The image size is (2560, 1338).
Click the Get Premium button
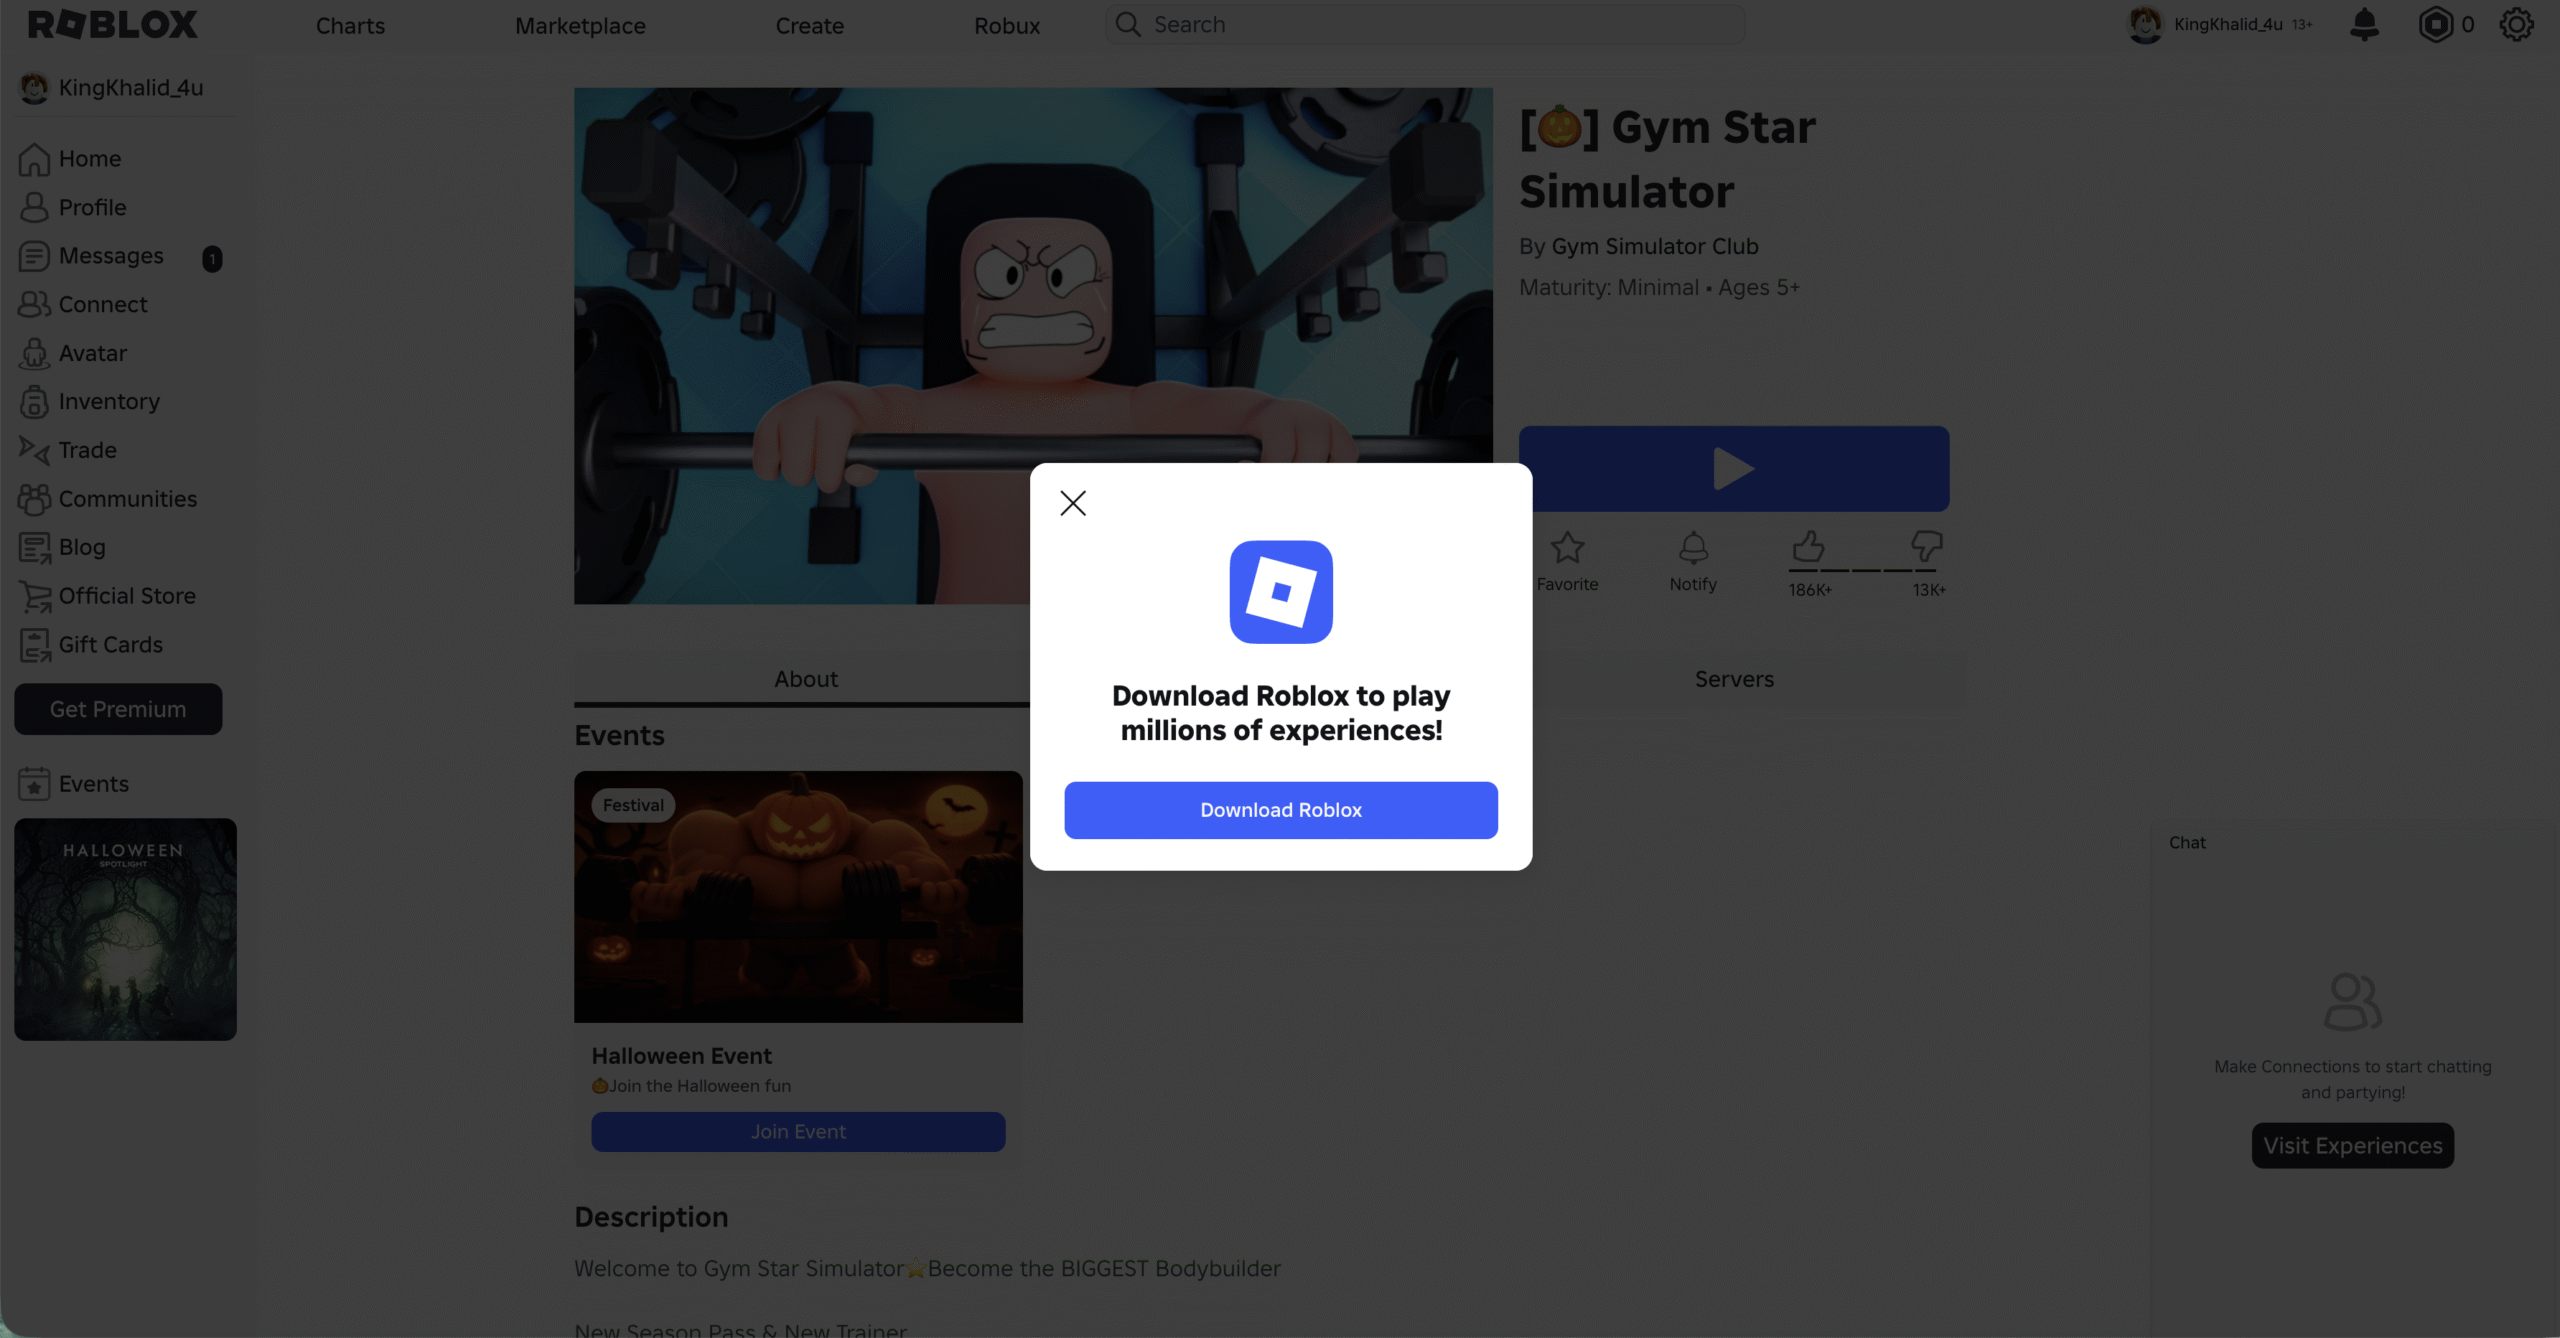tap(118, 709)
